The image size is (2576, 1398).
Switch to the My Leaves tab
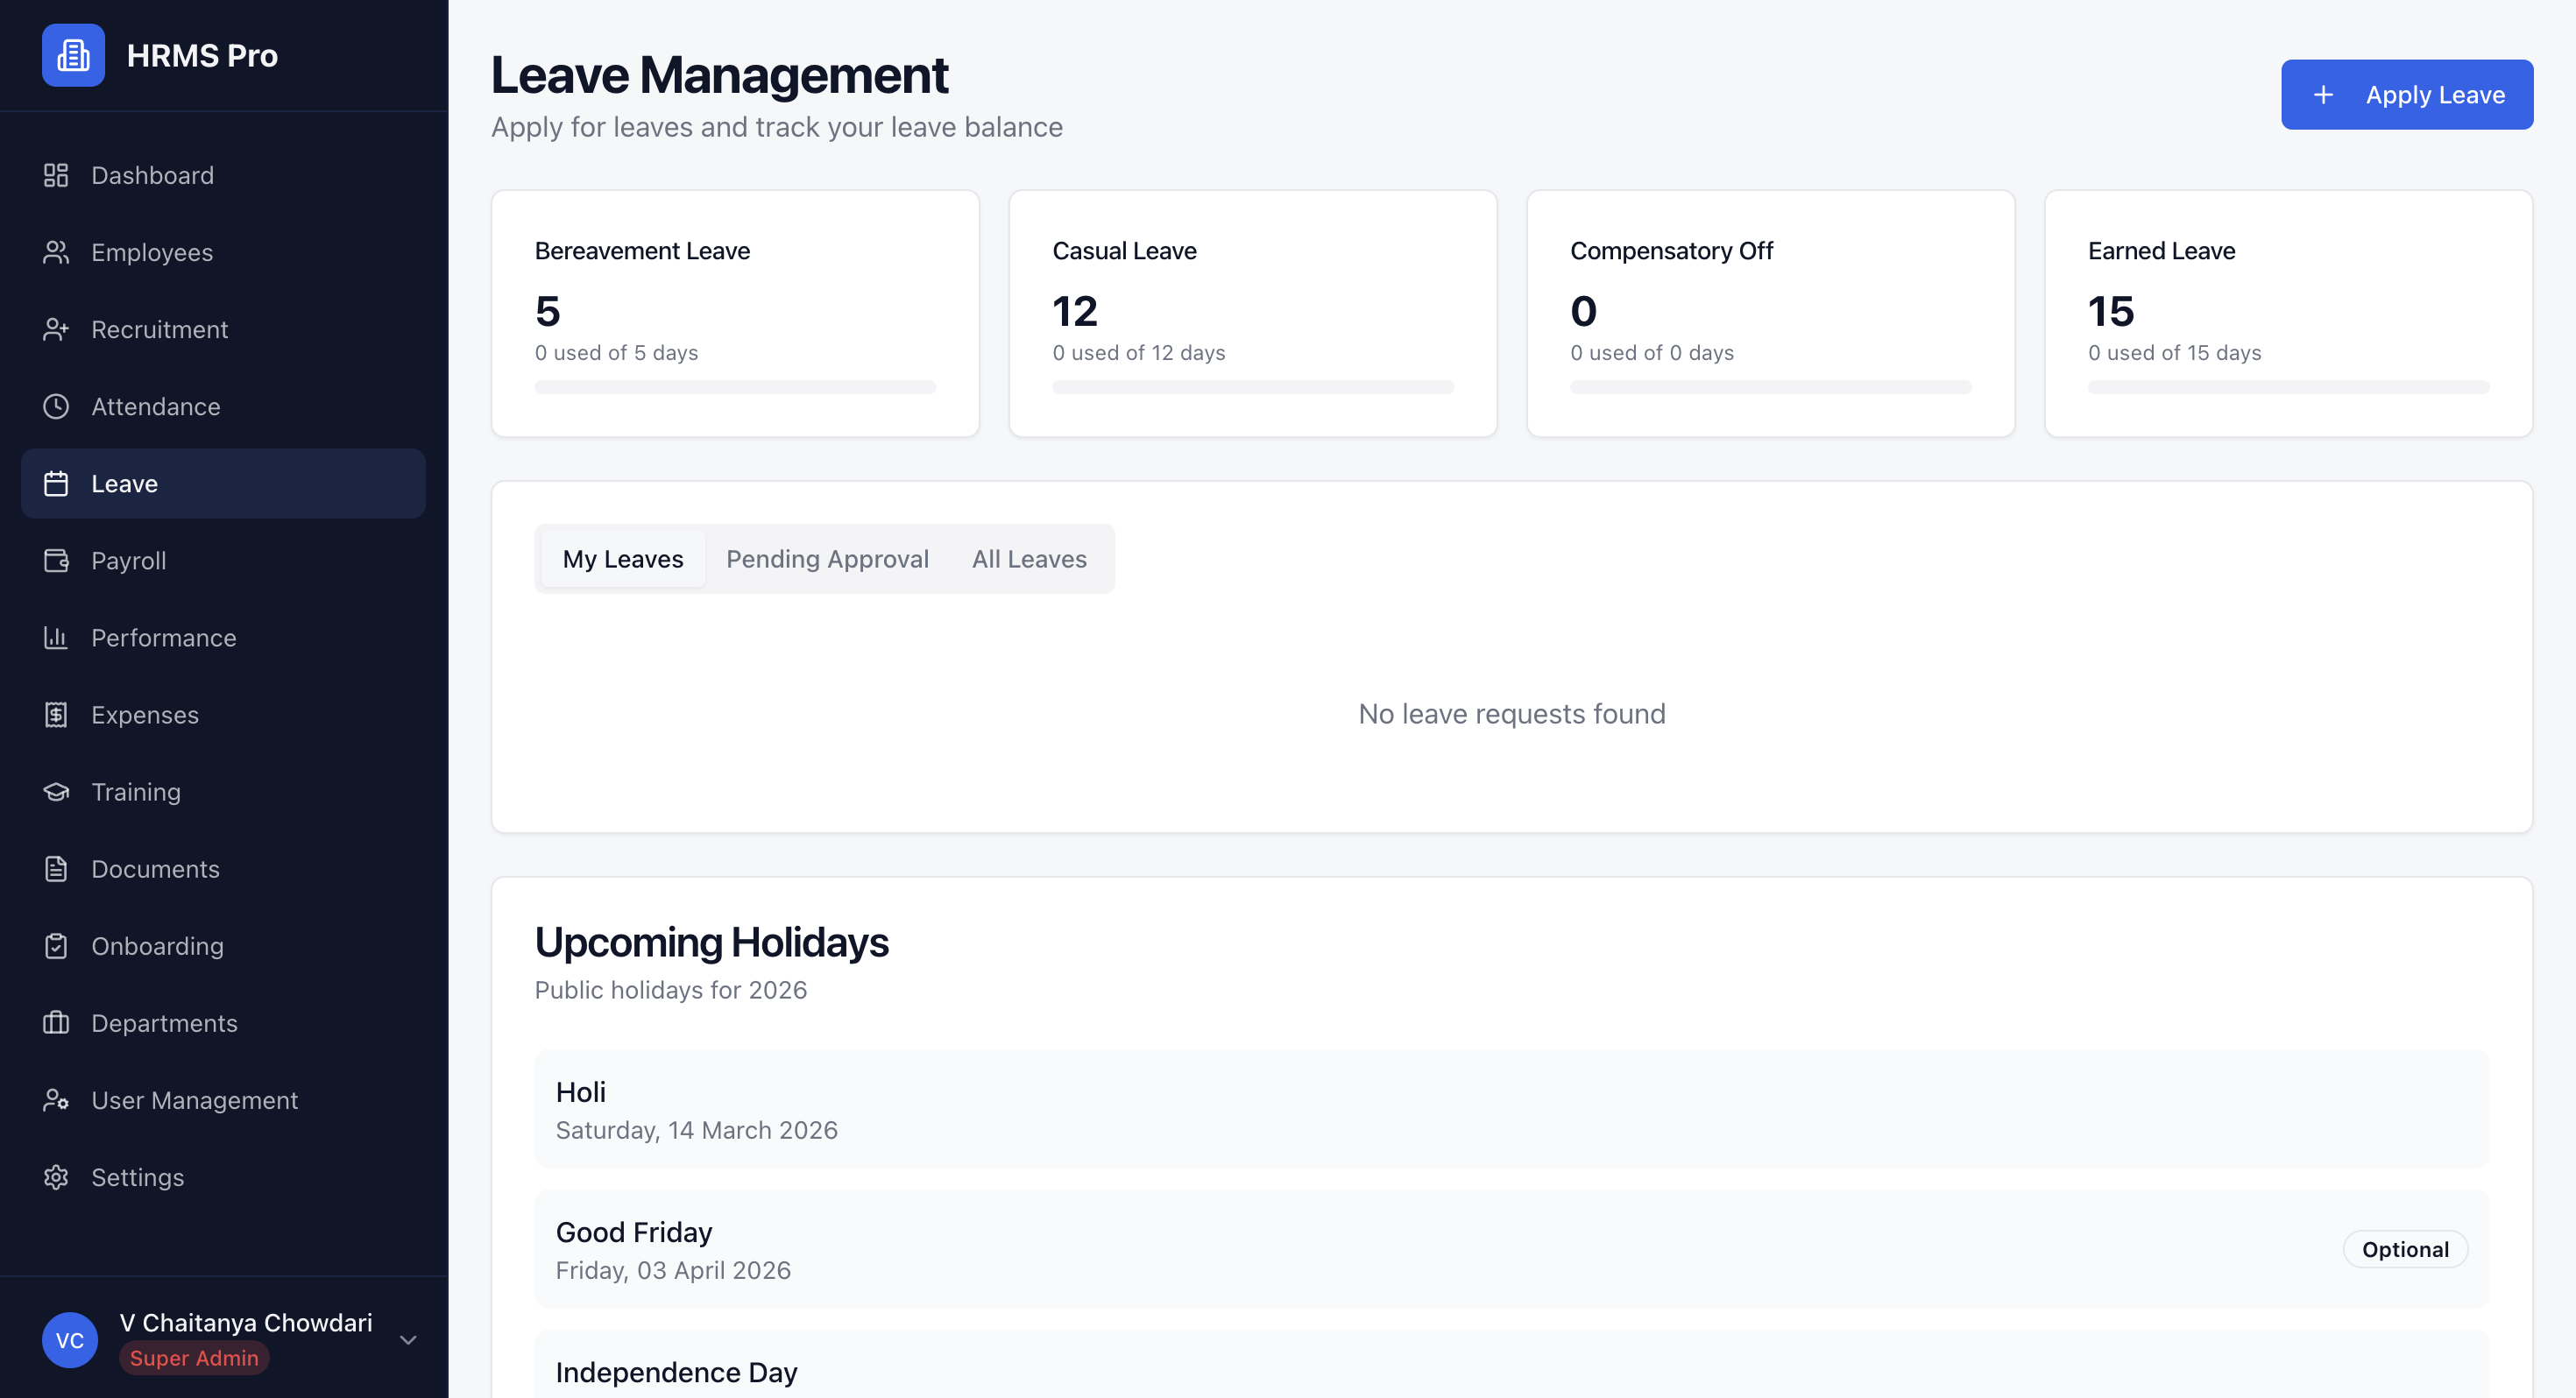tap(623, 558)
